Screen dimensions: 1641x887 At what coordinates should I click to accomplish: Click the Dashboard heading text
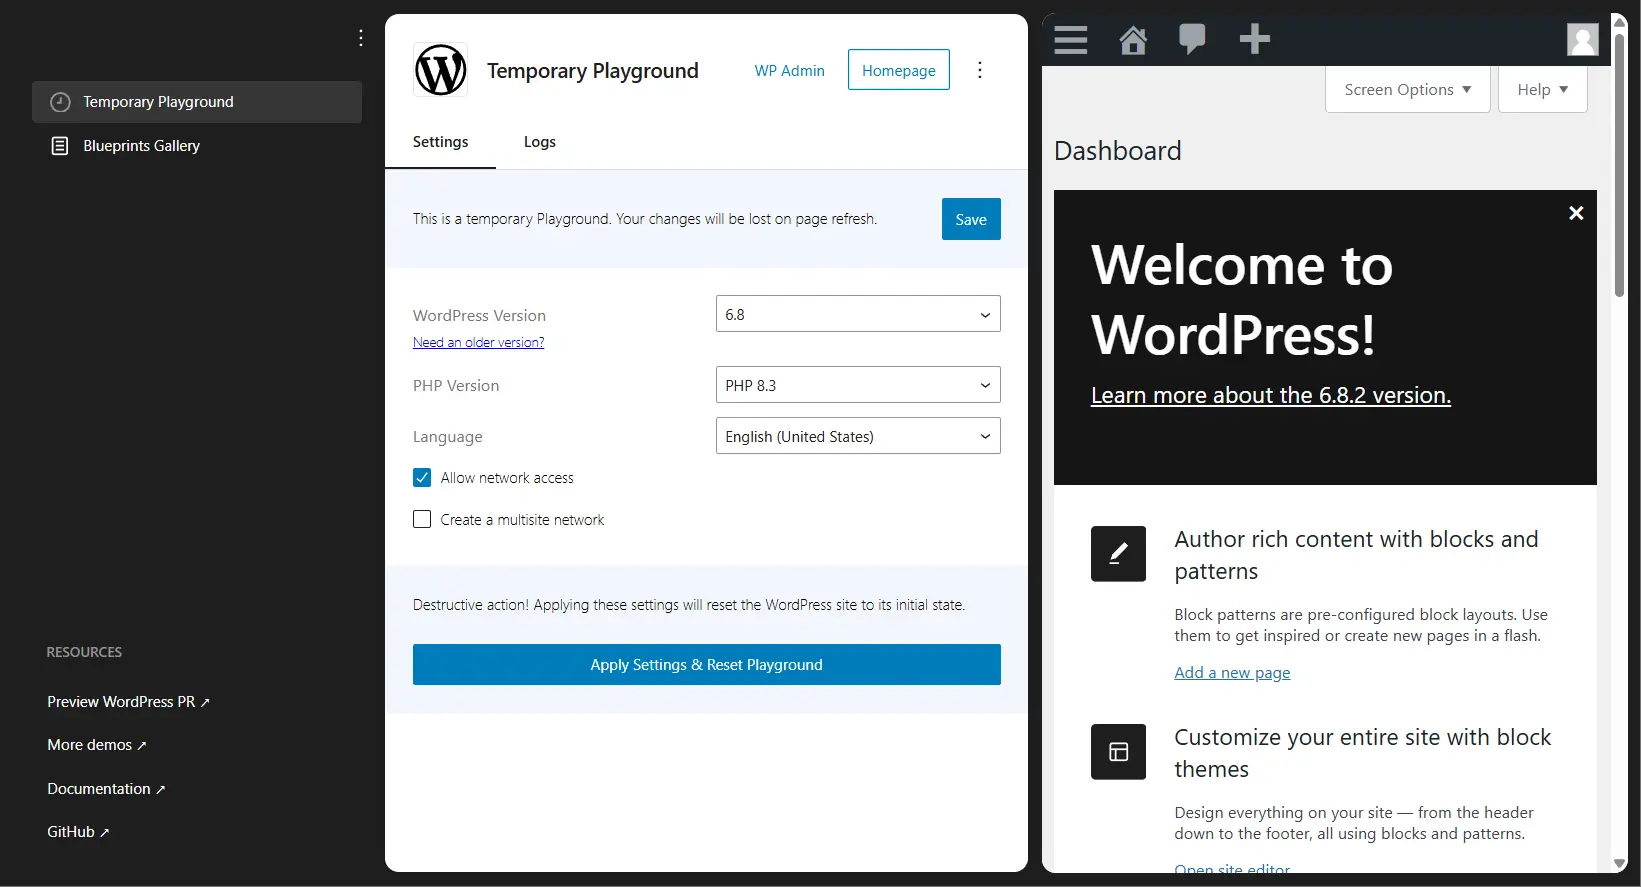(x=1117, y=151)
